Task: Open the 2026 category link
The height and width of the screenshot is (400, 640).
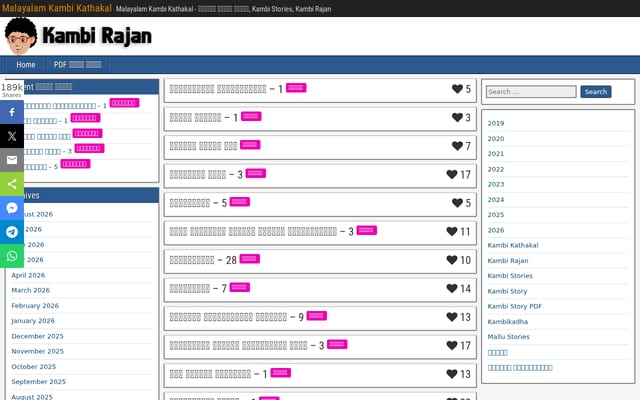Action: click(496, 230)
